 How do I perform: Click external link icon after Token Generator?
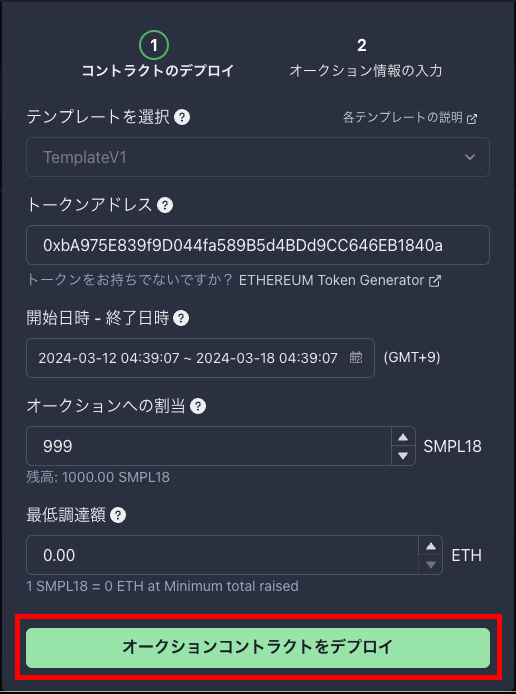click(x=435, y=281)
